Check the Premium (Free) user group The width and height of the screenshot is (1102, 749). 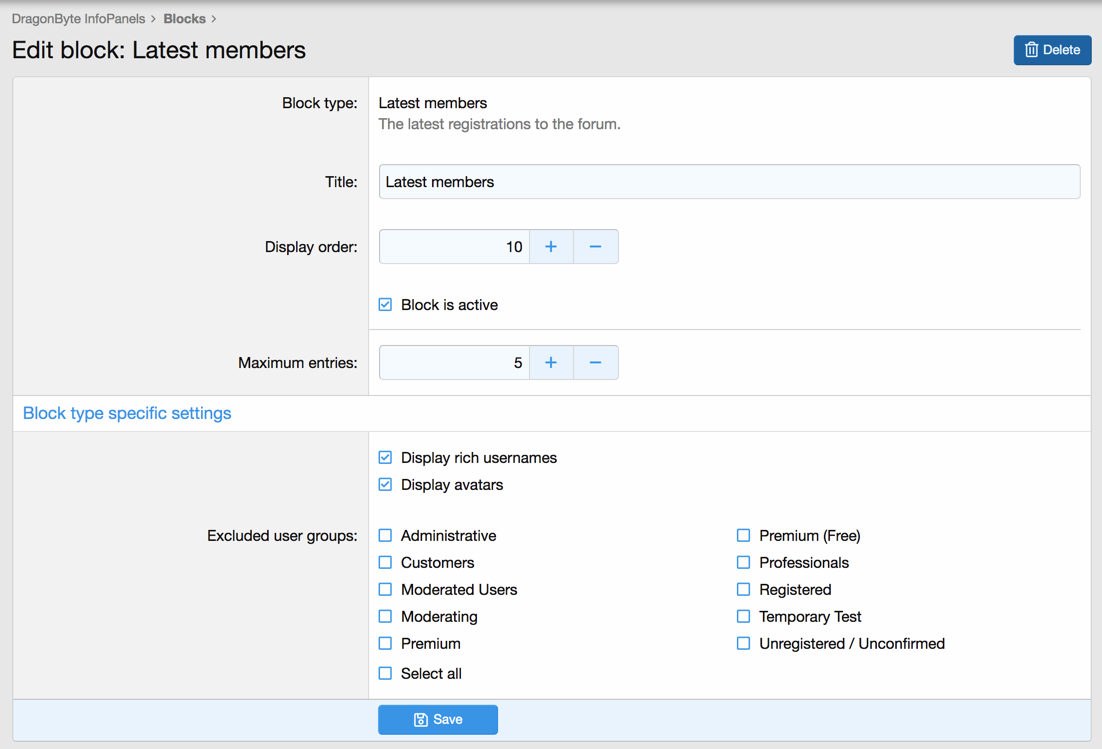coord(744,536)
